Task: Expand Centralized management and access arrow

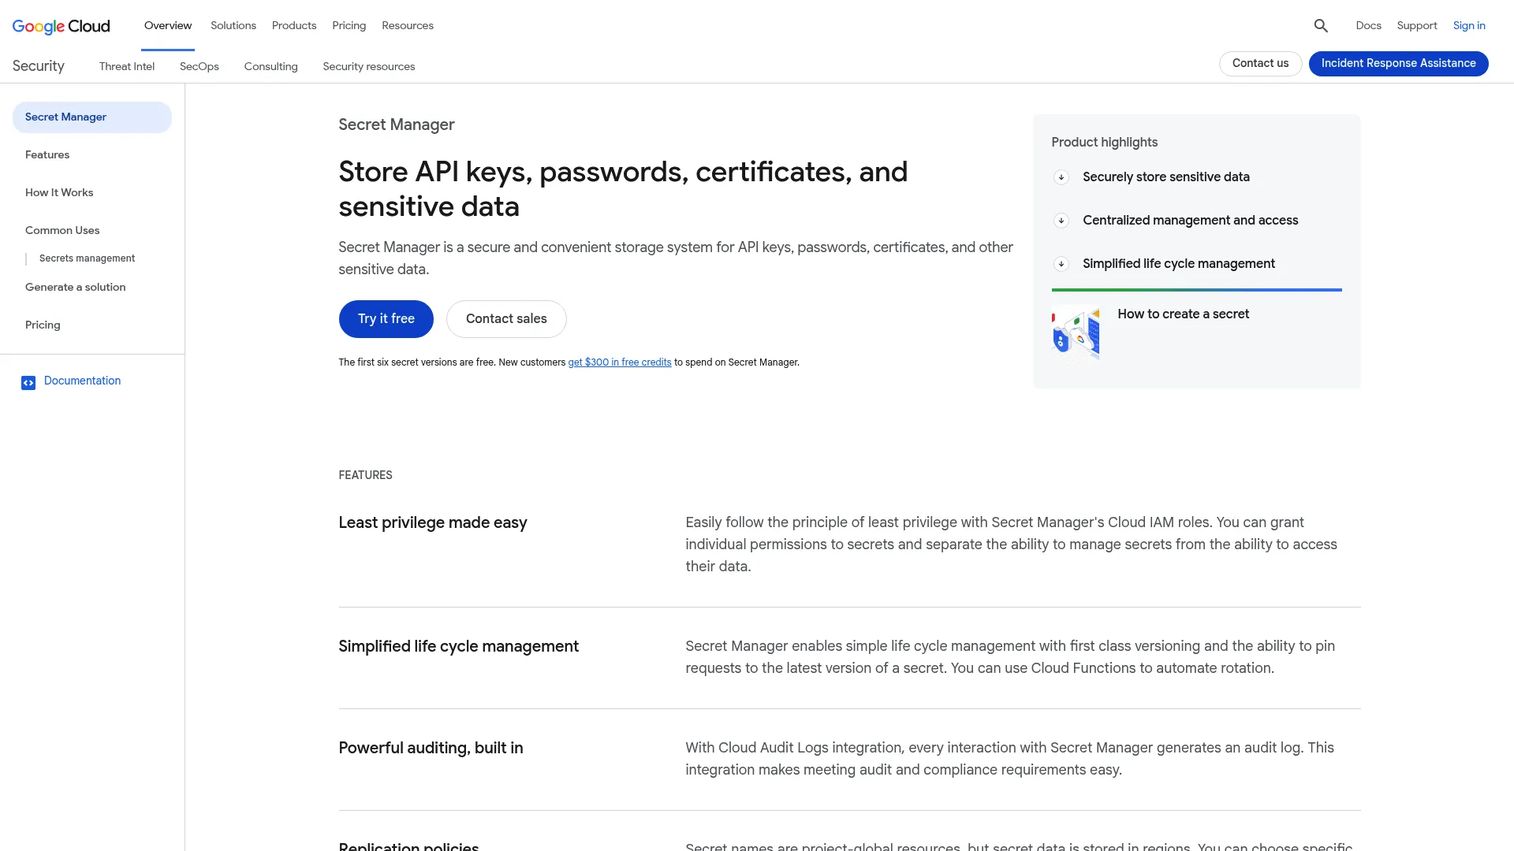Action: (x=1061, y=220)
